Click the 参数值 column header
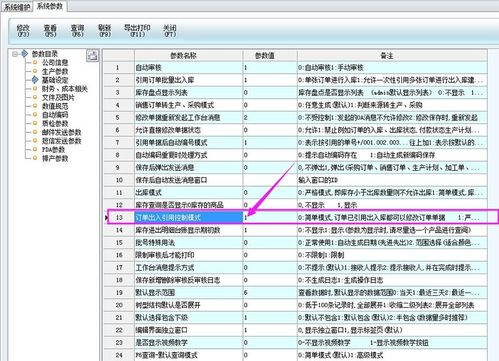The image size is (499, 361). [270, 56]
